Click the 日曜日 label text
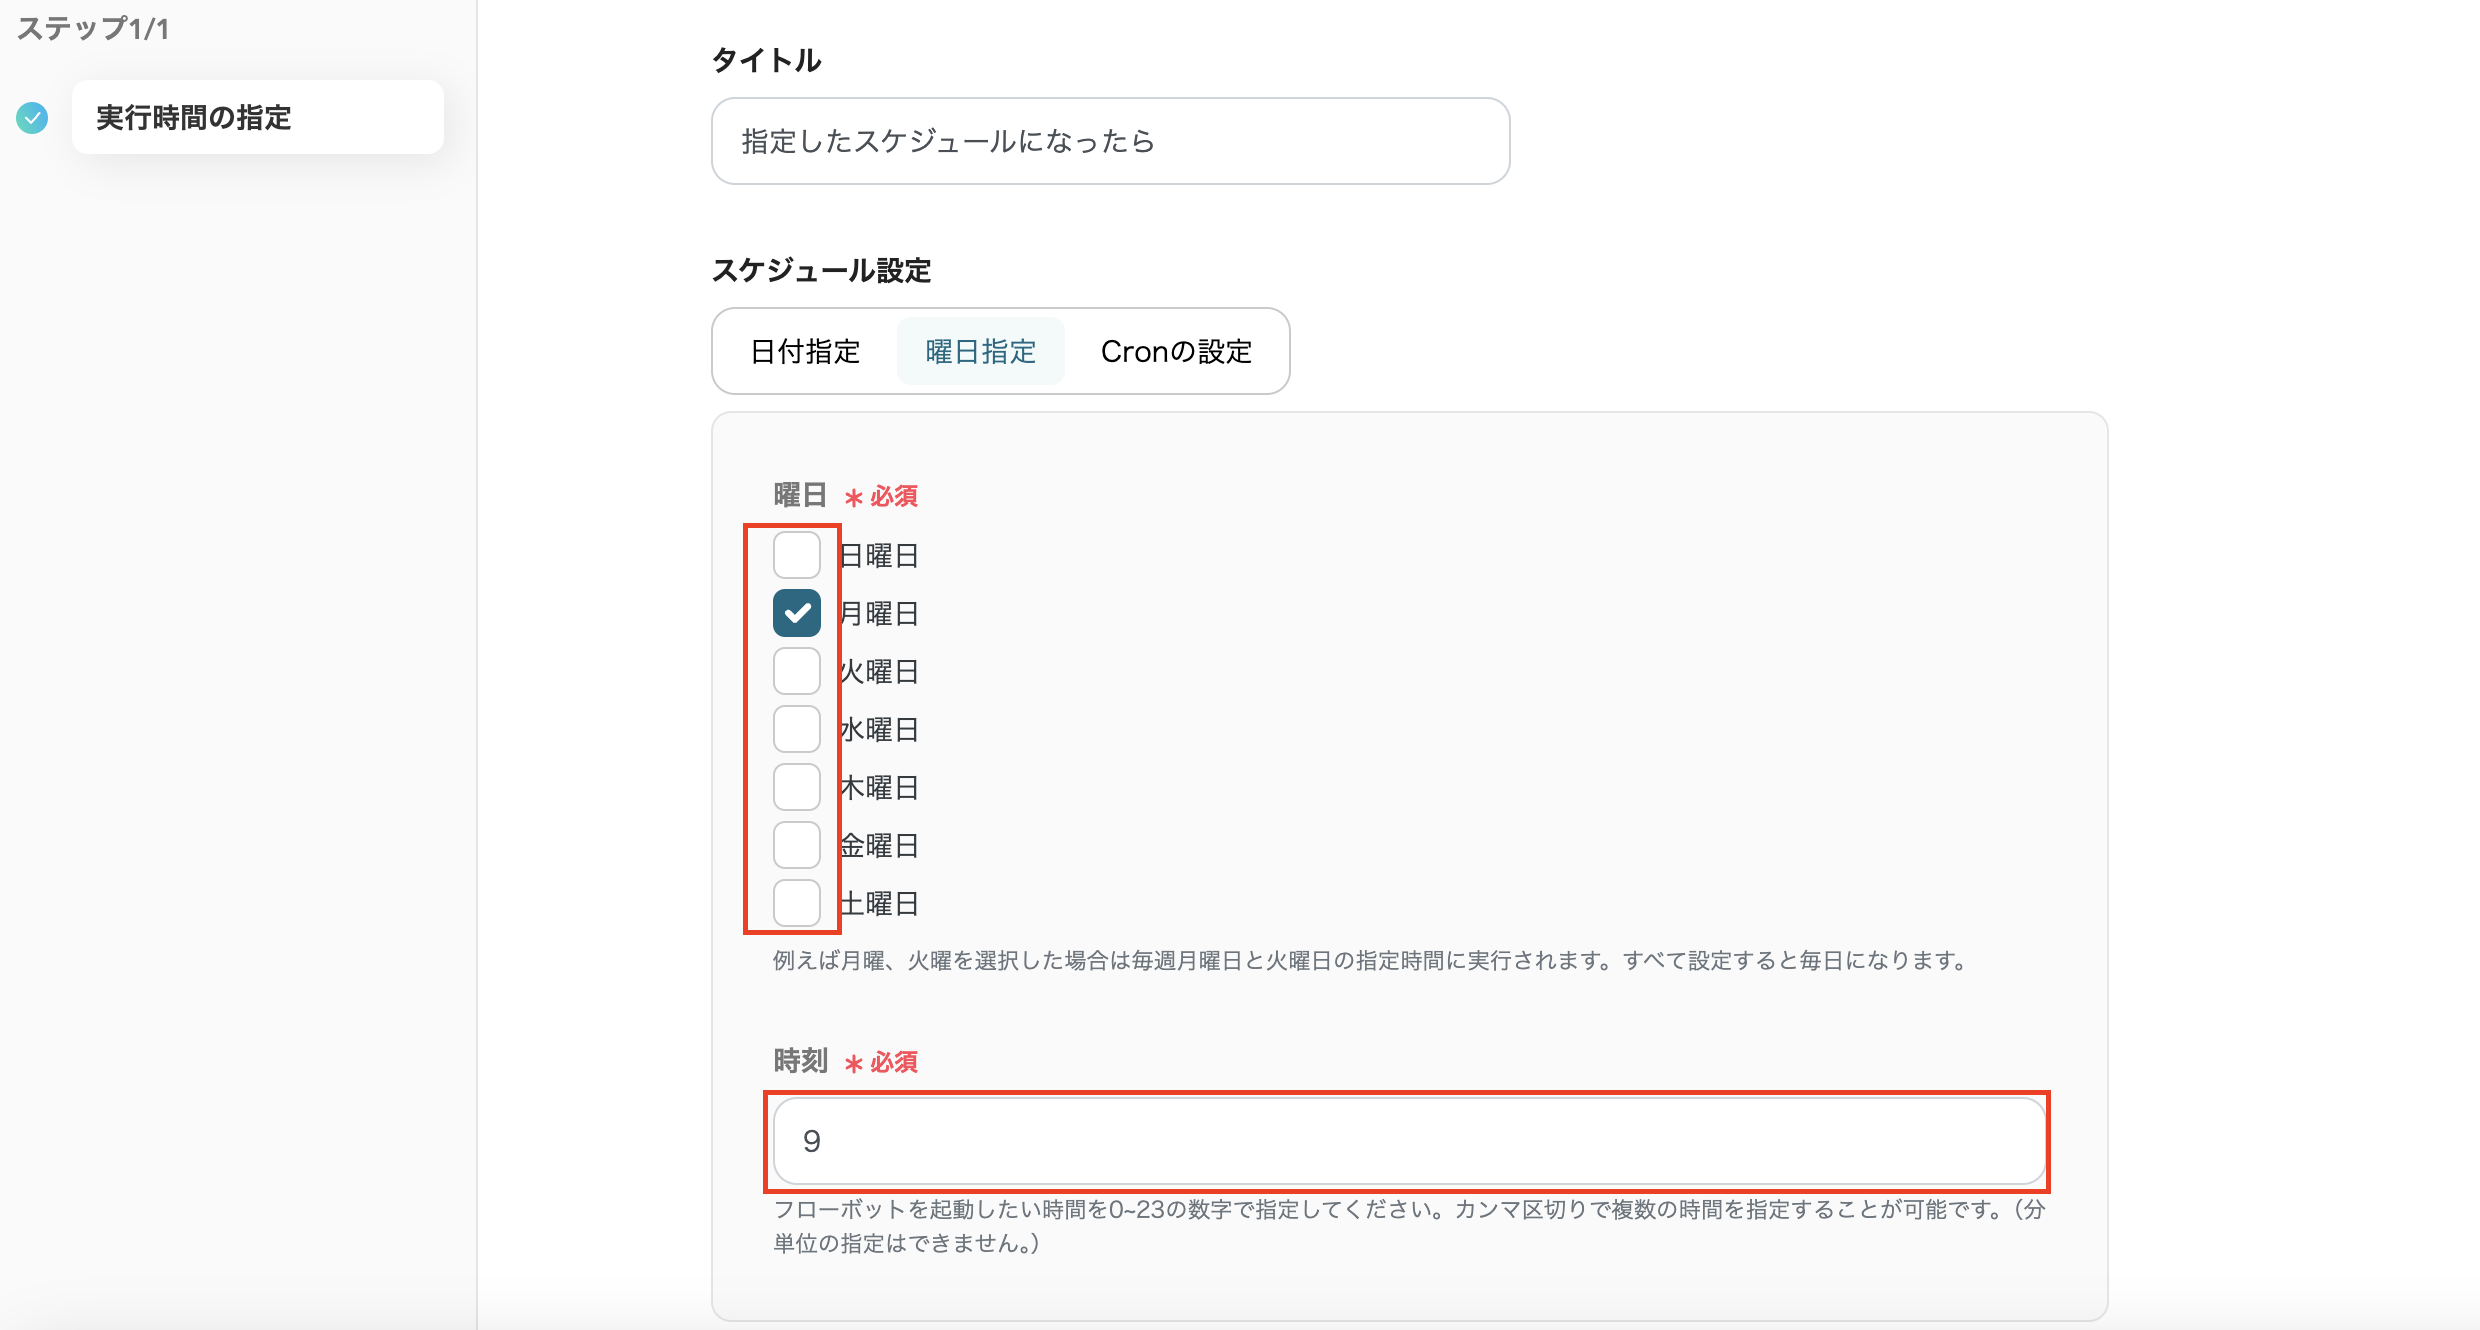 click(x=879, y=556)
